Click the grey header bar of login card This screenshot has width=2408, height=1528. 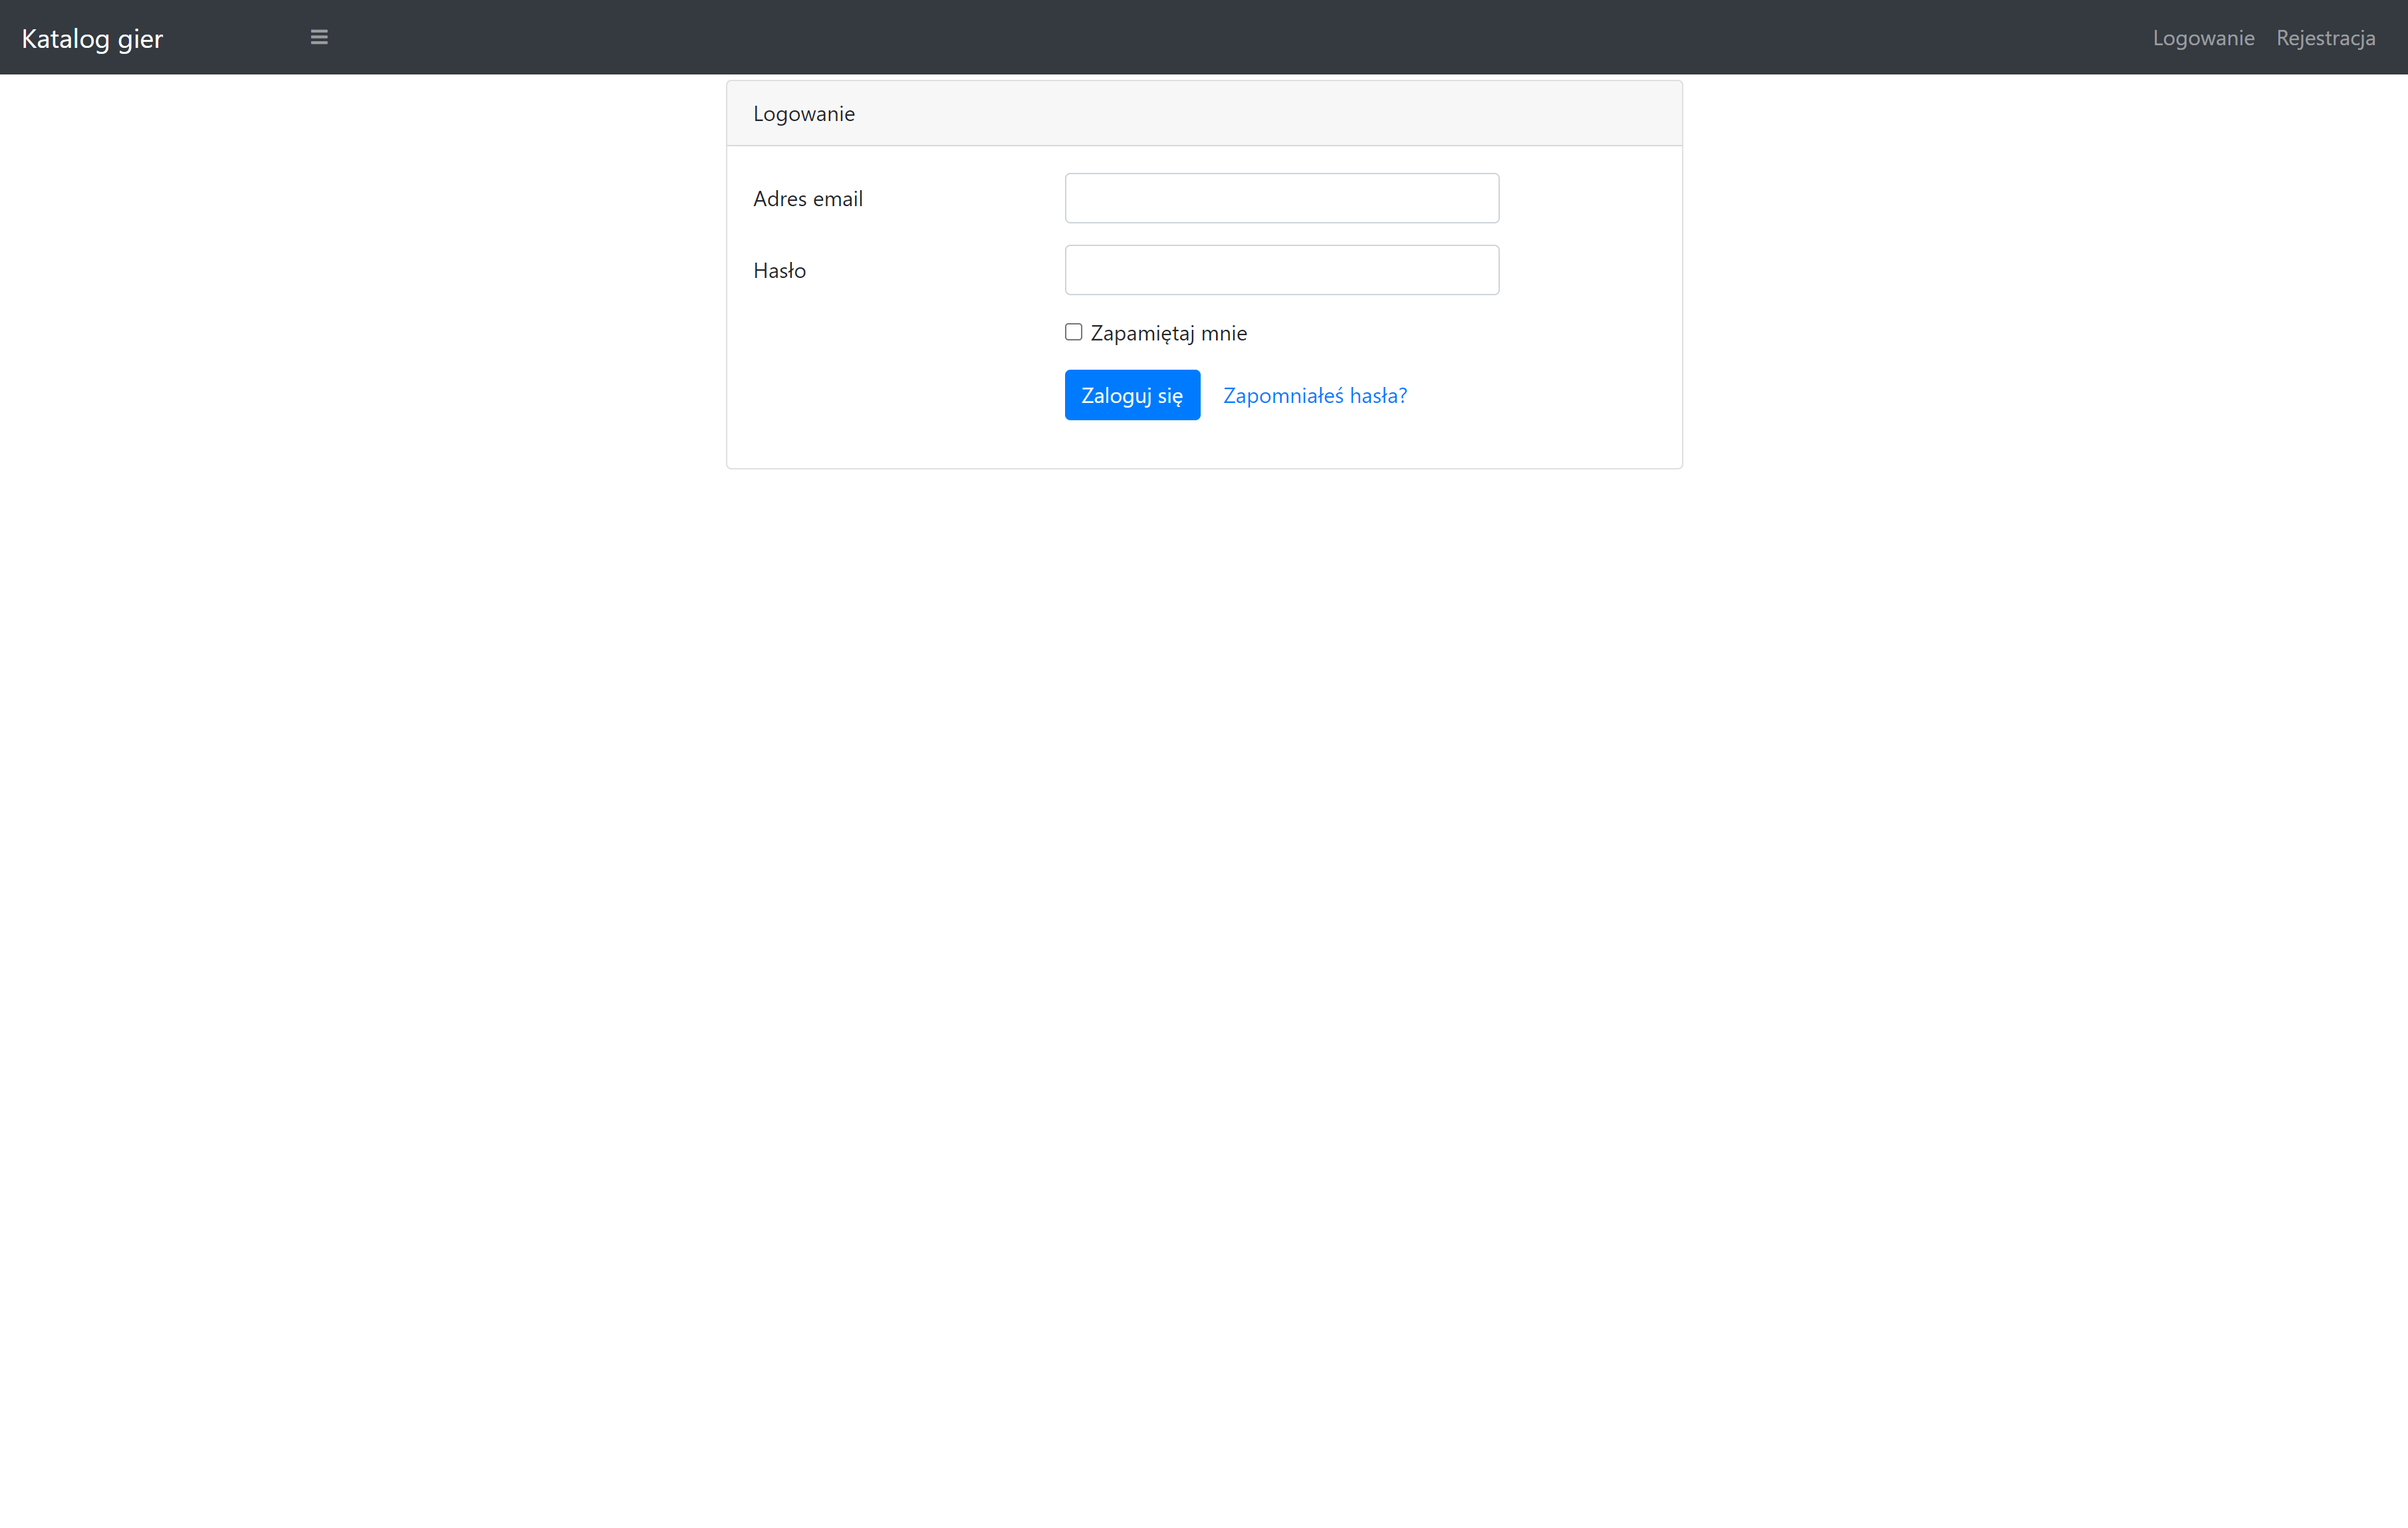pyautogui.click(x=1300, y=114)
